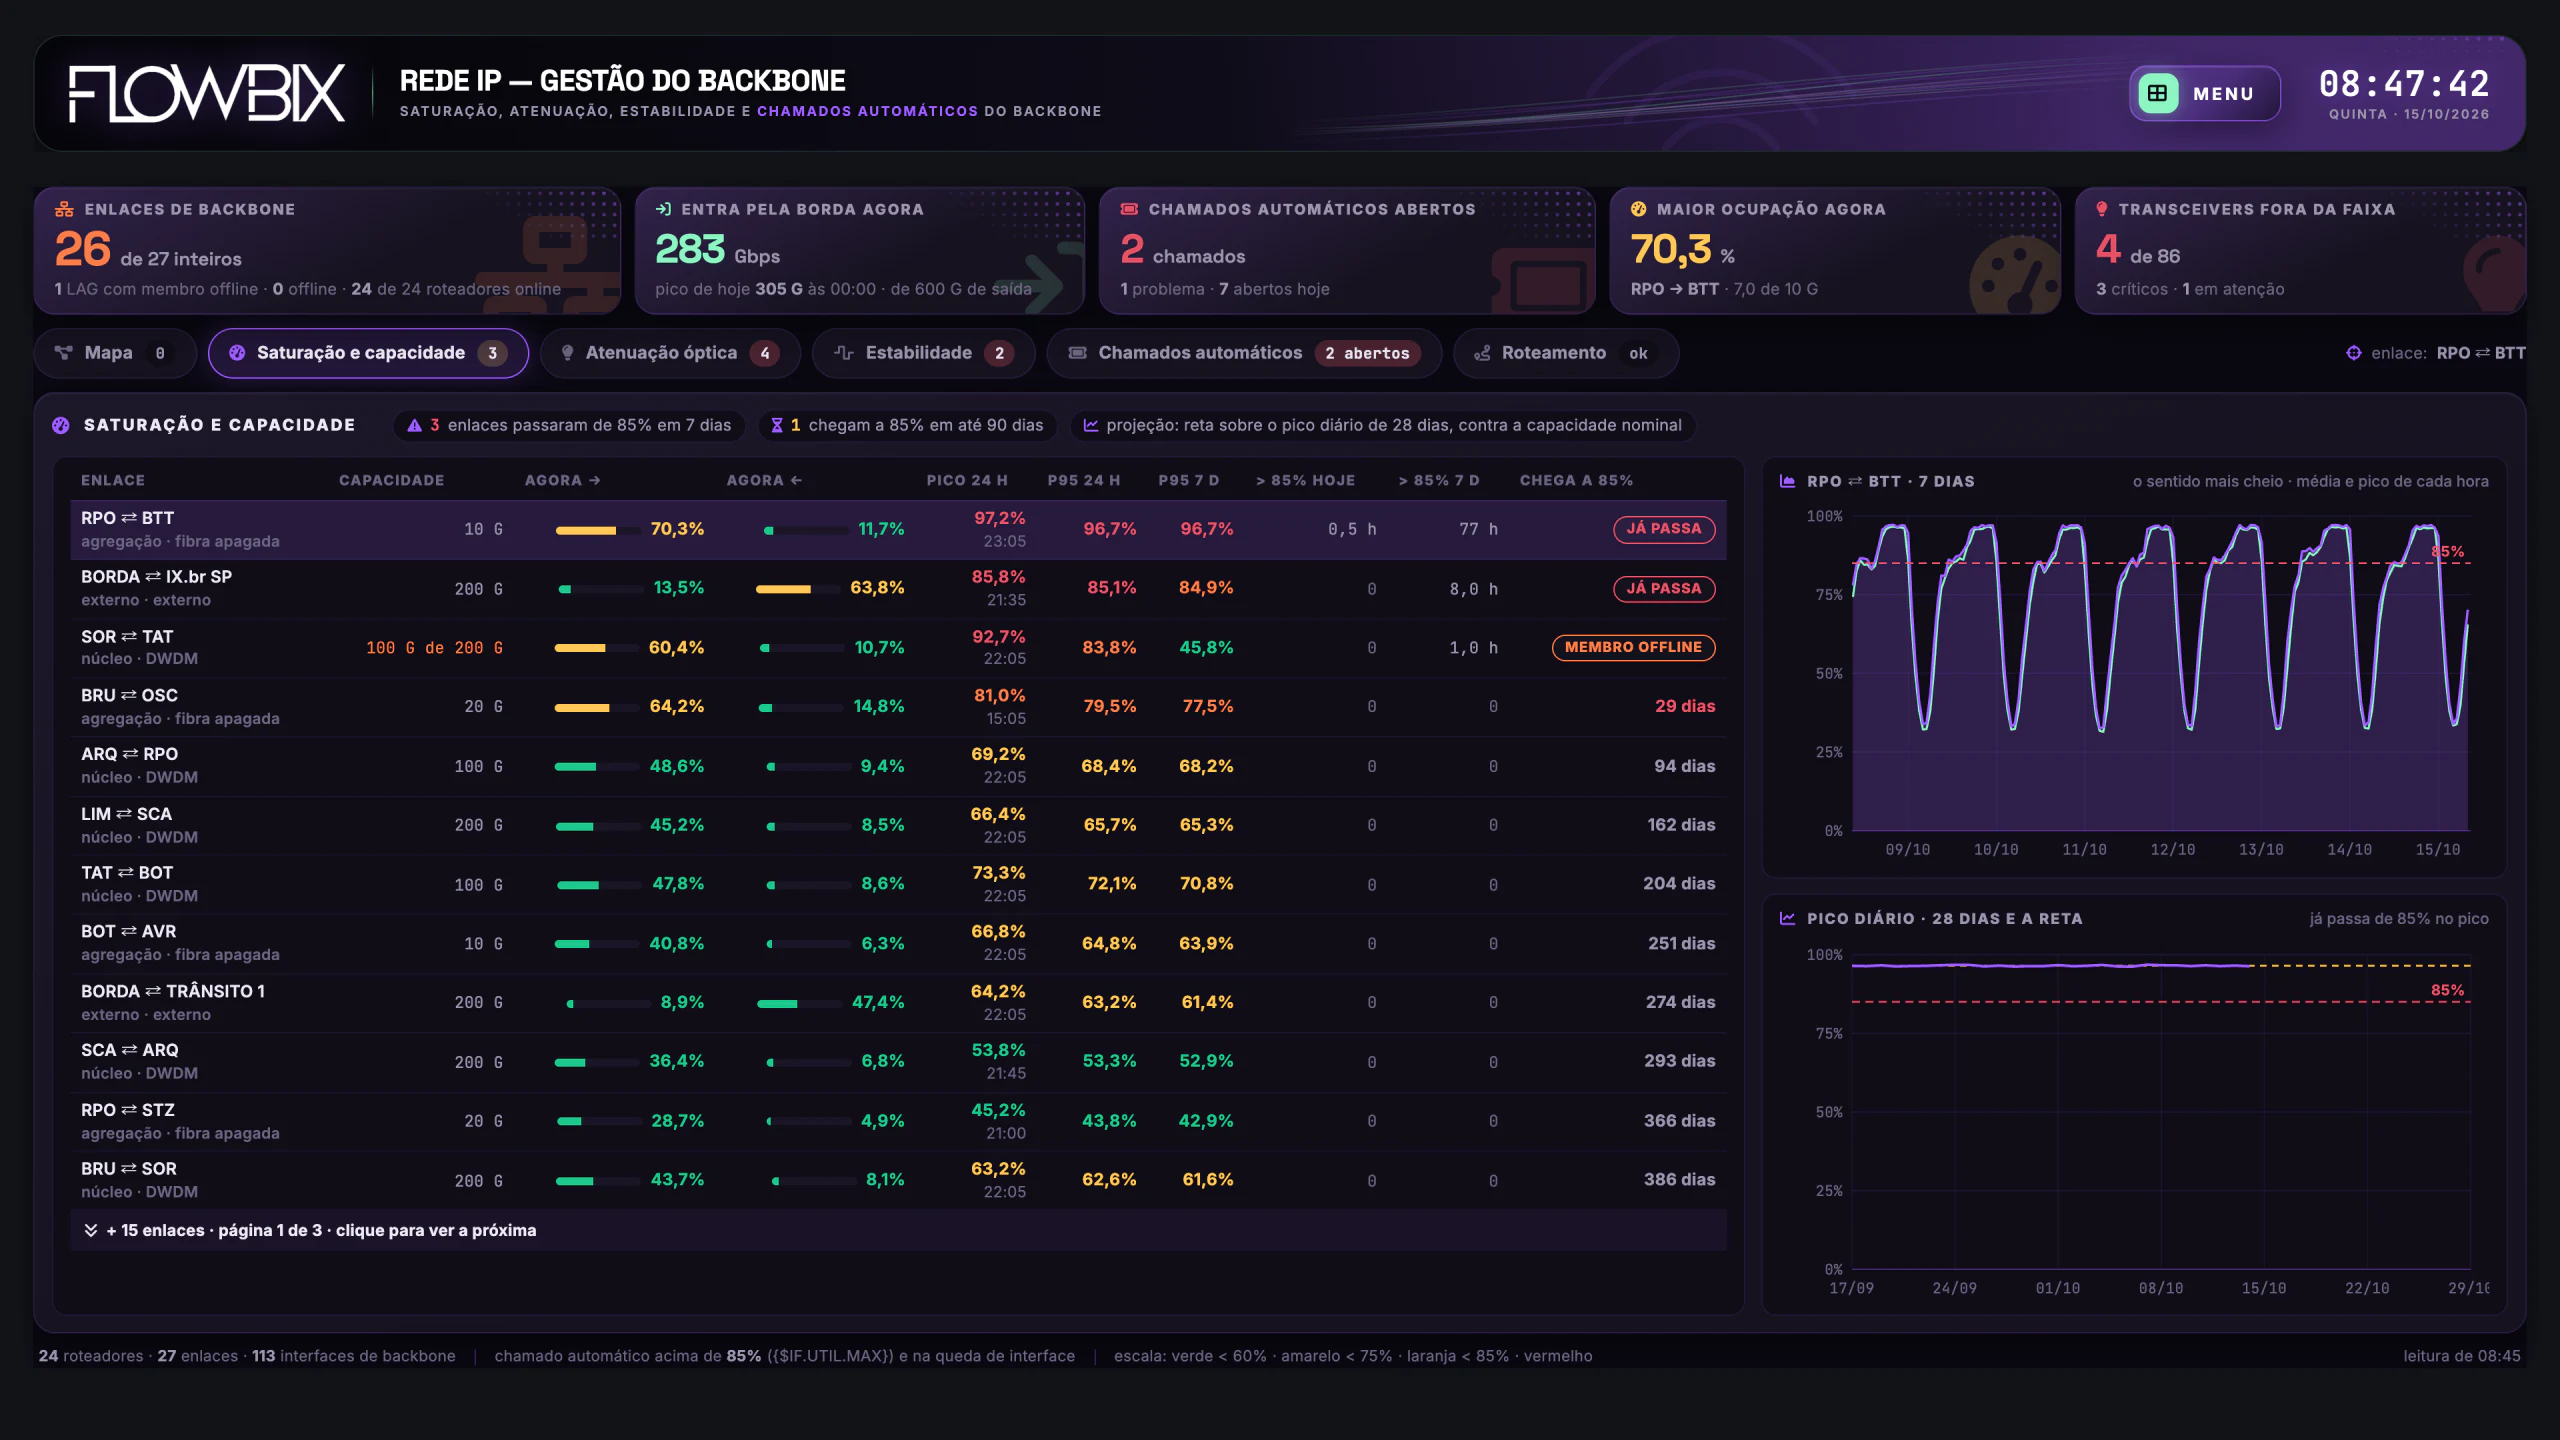Click the warning triangle in 85% chip

click(414, 425)
